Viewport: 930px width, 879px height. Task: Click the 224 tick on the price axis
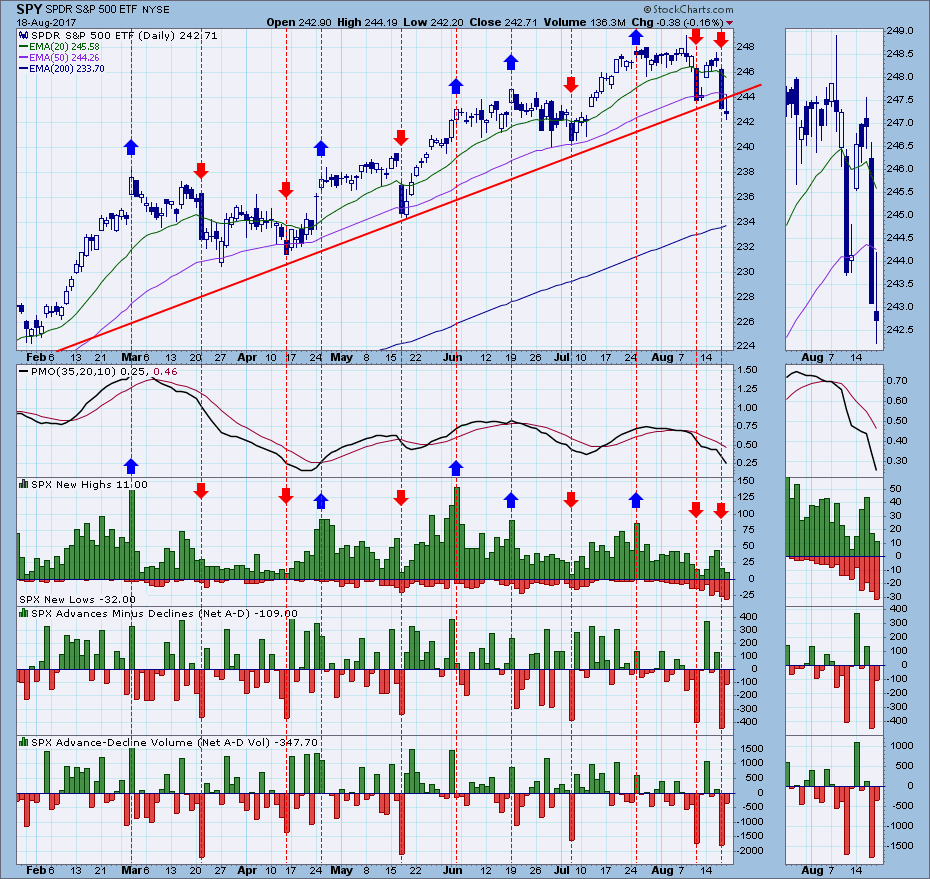pyautogui.click(x=747, y=346)
